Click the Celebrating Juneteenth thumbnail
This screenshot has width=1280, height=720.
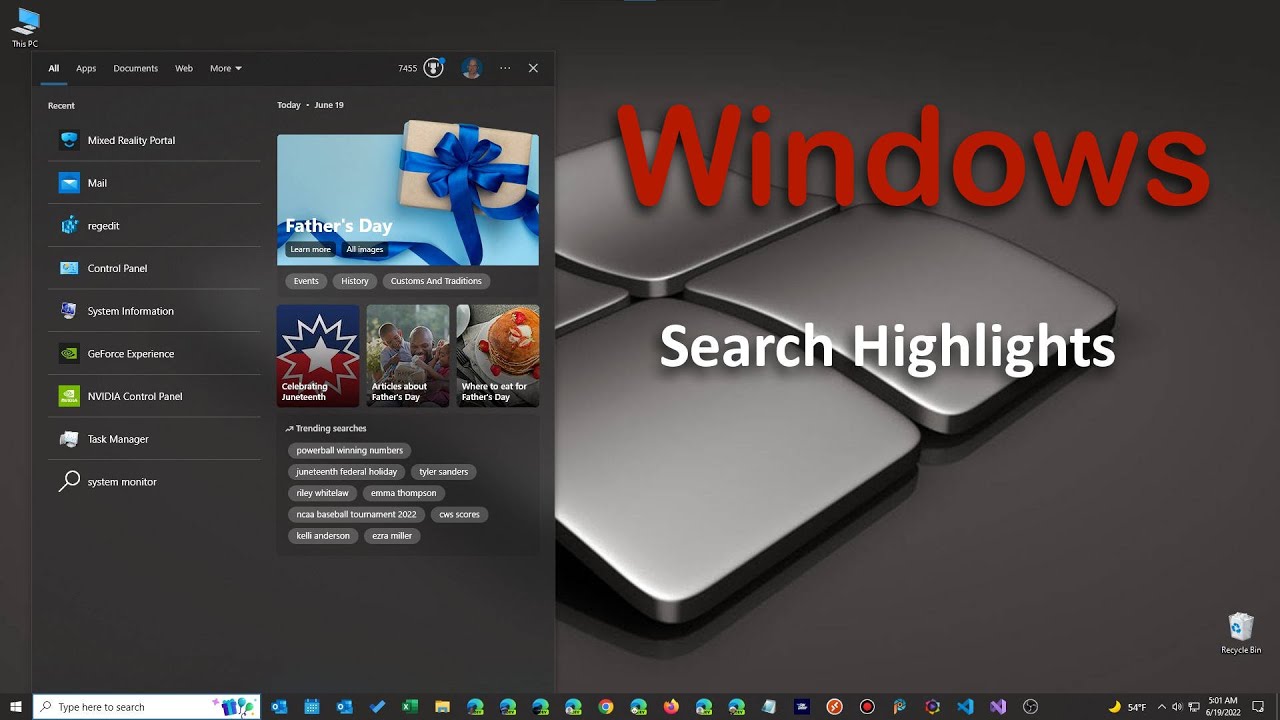pos(318,356)
